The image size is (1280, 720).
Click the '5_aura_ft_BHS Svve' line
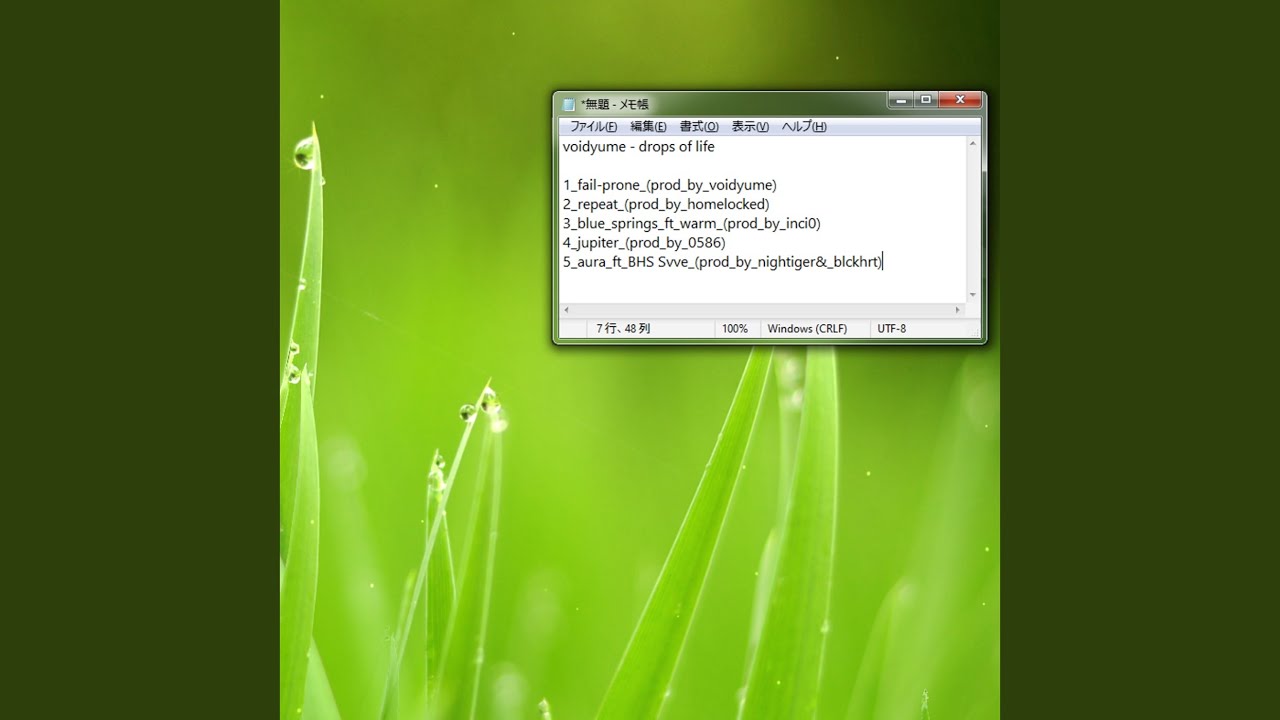click(x=722, y=262)
